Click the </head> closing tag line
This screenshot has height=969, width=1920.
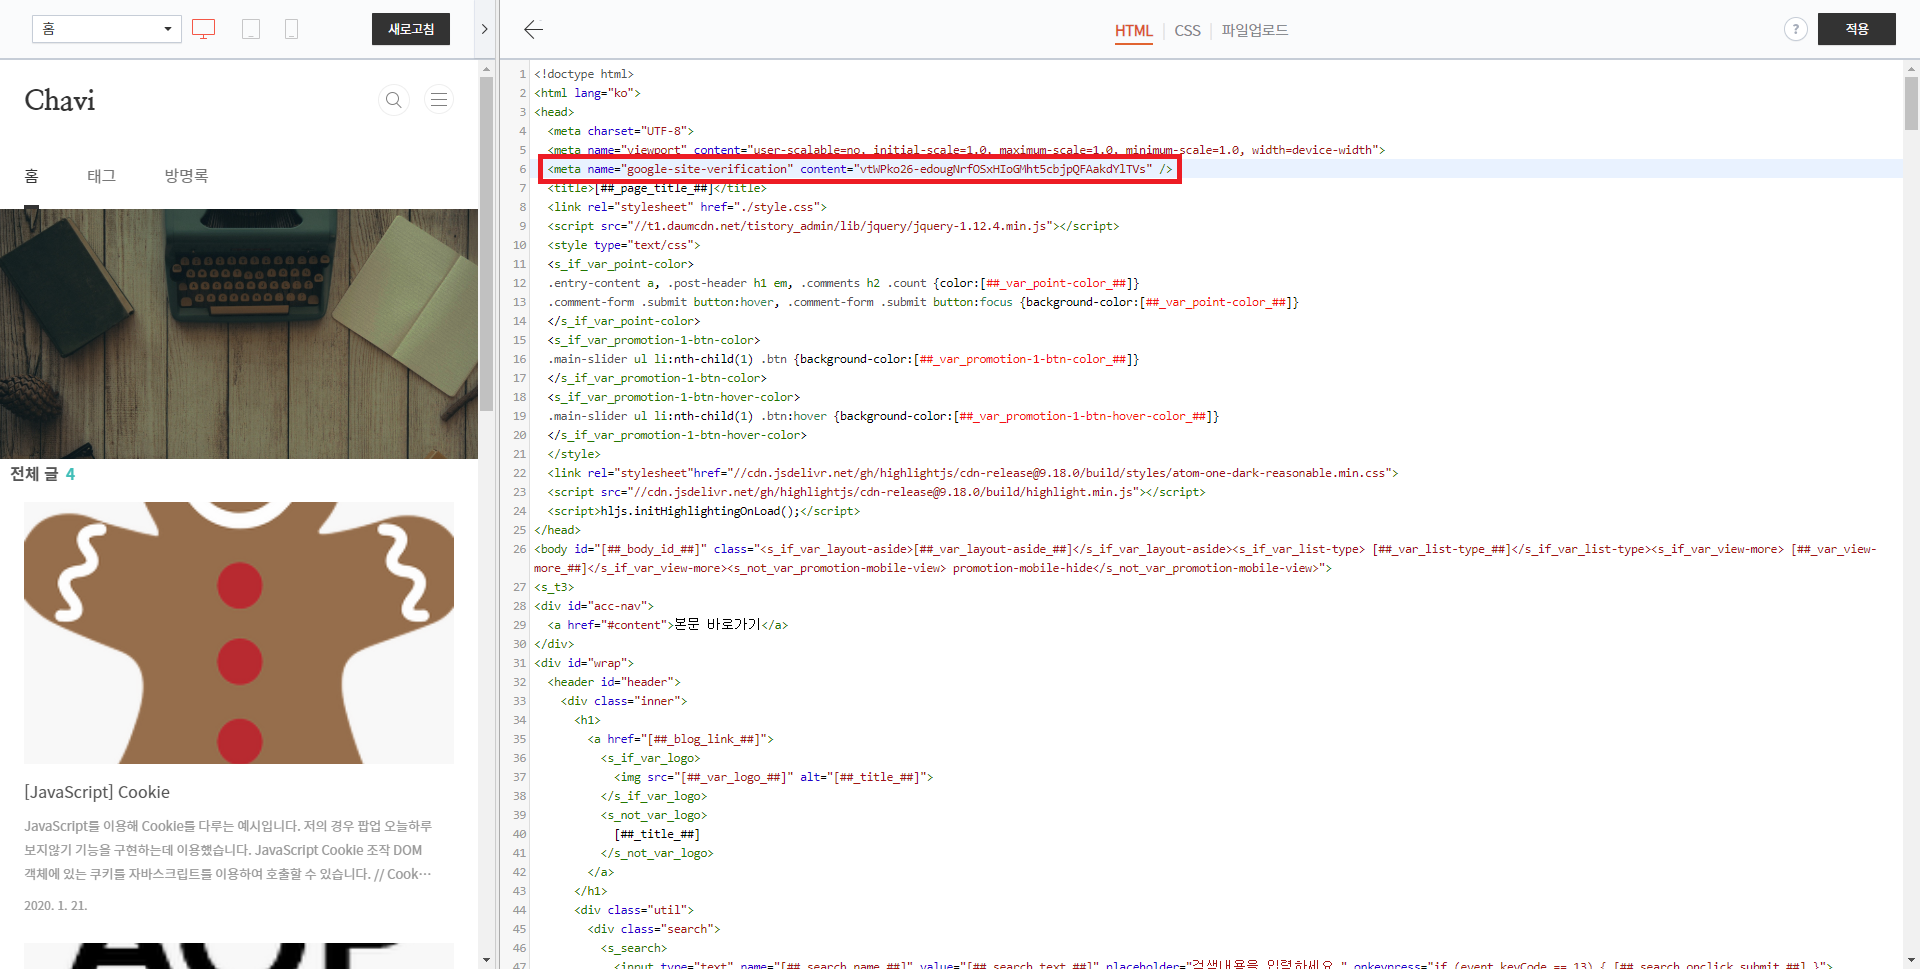click(x=557, y=530)
